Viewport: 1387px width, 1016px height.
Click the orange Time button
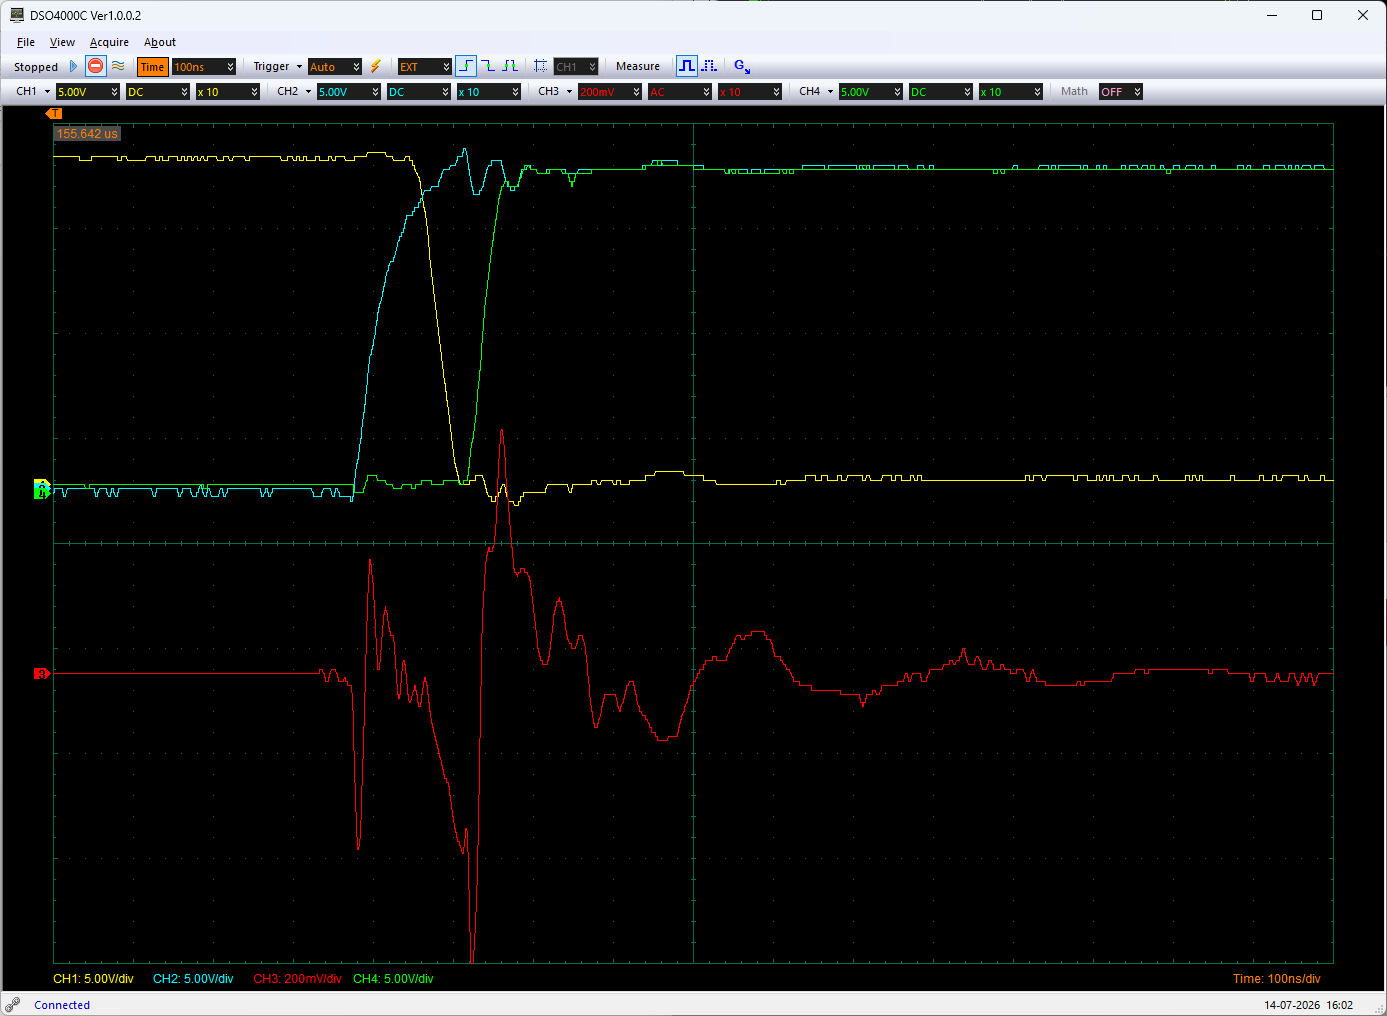(x=152, y=67)
